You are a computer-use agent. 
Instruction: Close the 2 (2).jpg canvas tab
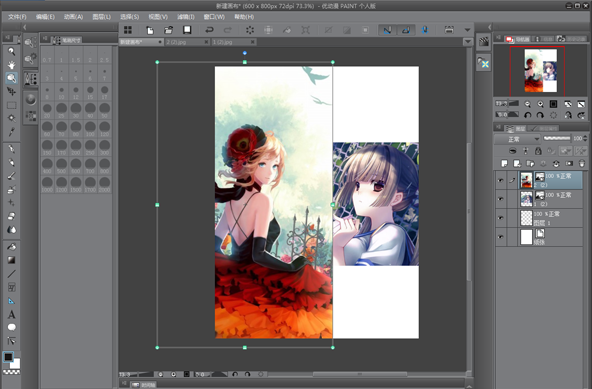tap(207, 42)
